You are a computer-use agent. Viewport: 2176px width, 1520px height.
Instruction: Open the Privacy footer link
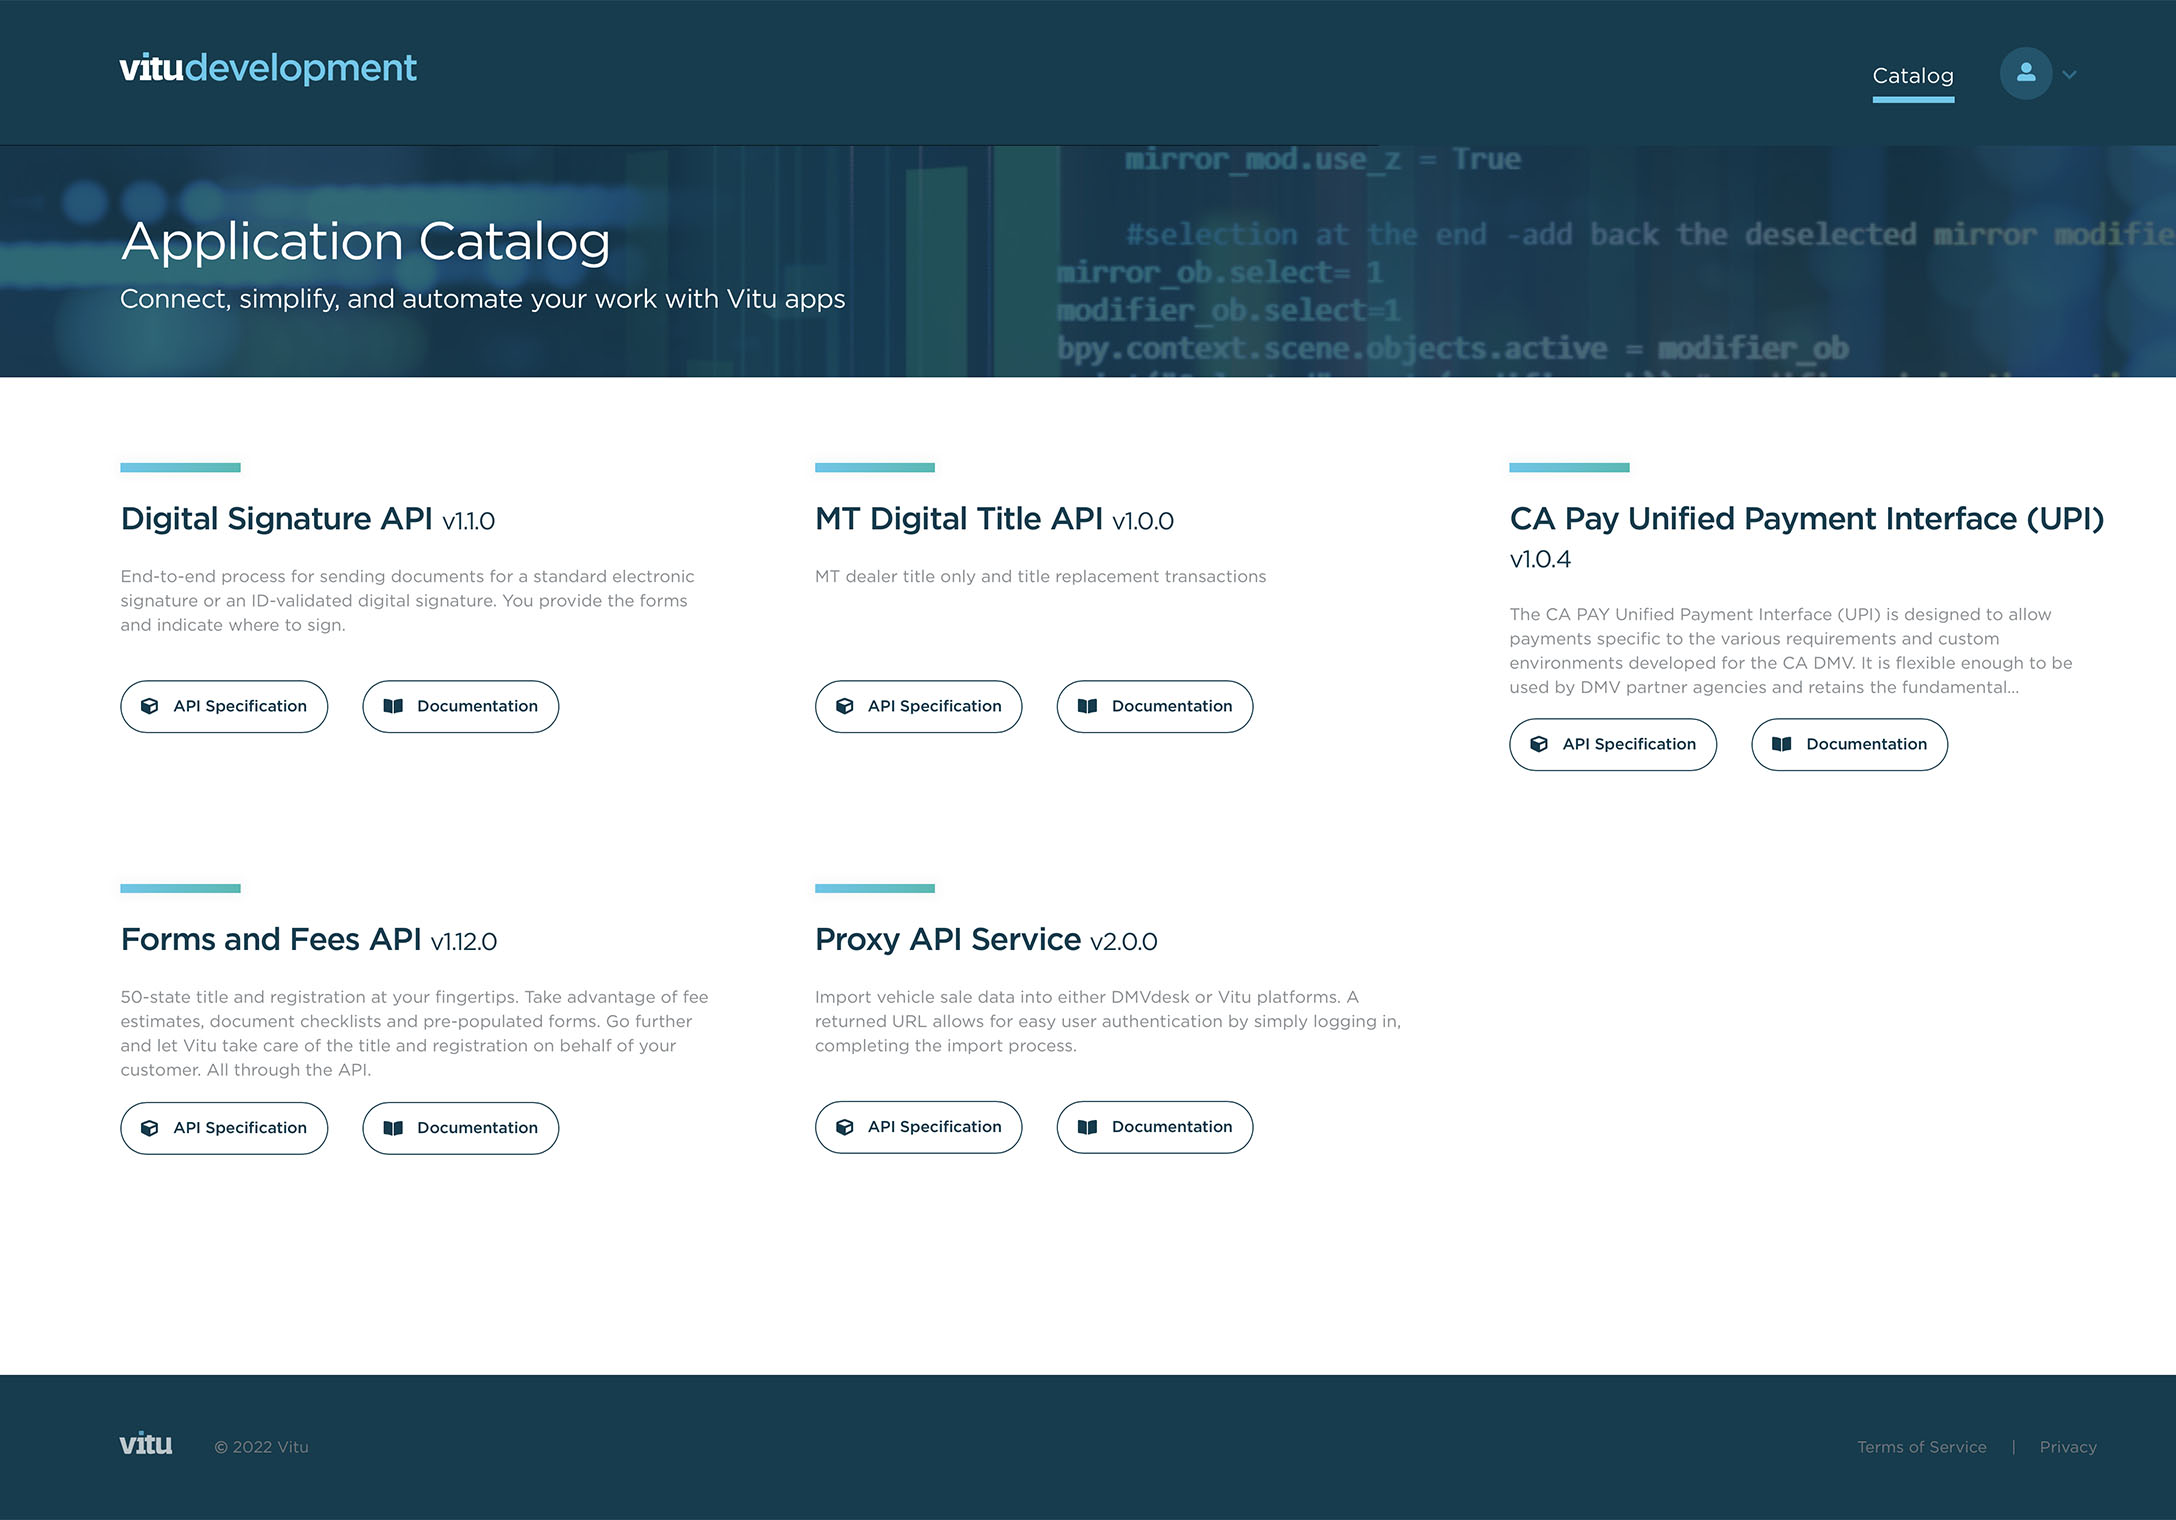tap(2068, 1447)
